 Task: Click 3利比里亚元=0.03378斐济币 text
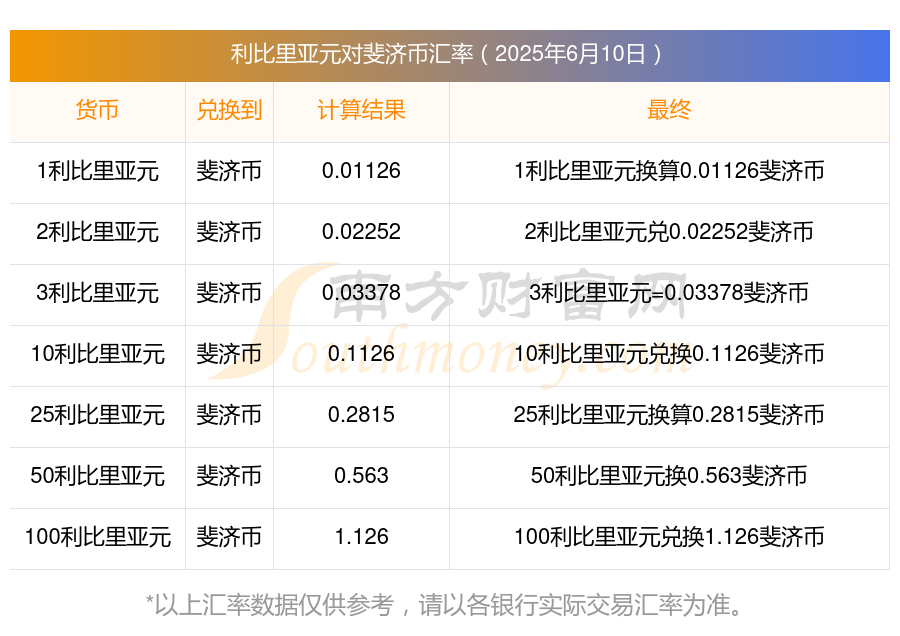click(669, 293)
